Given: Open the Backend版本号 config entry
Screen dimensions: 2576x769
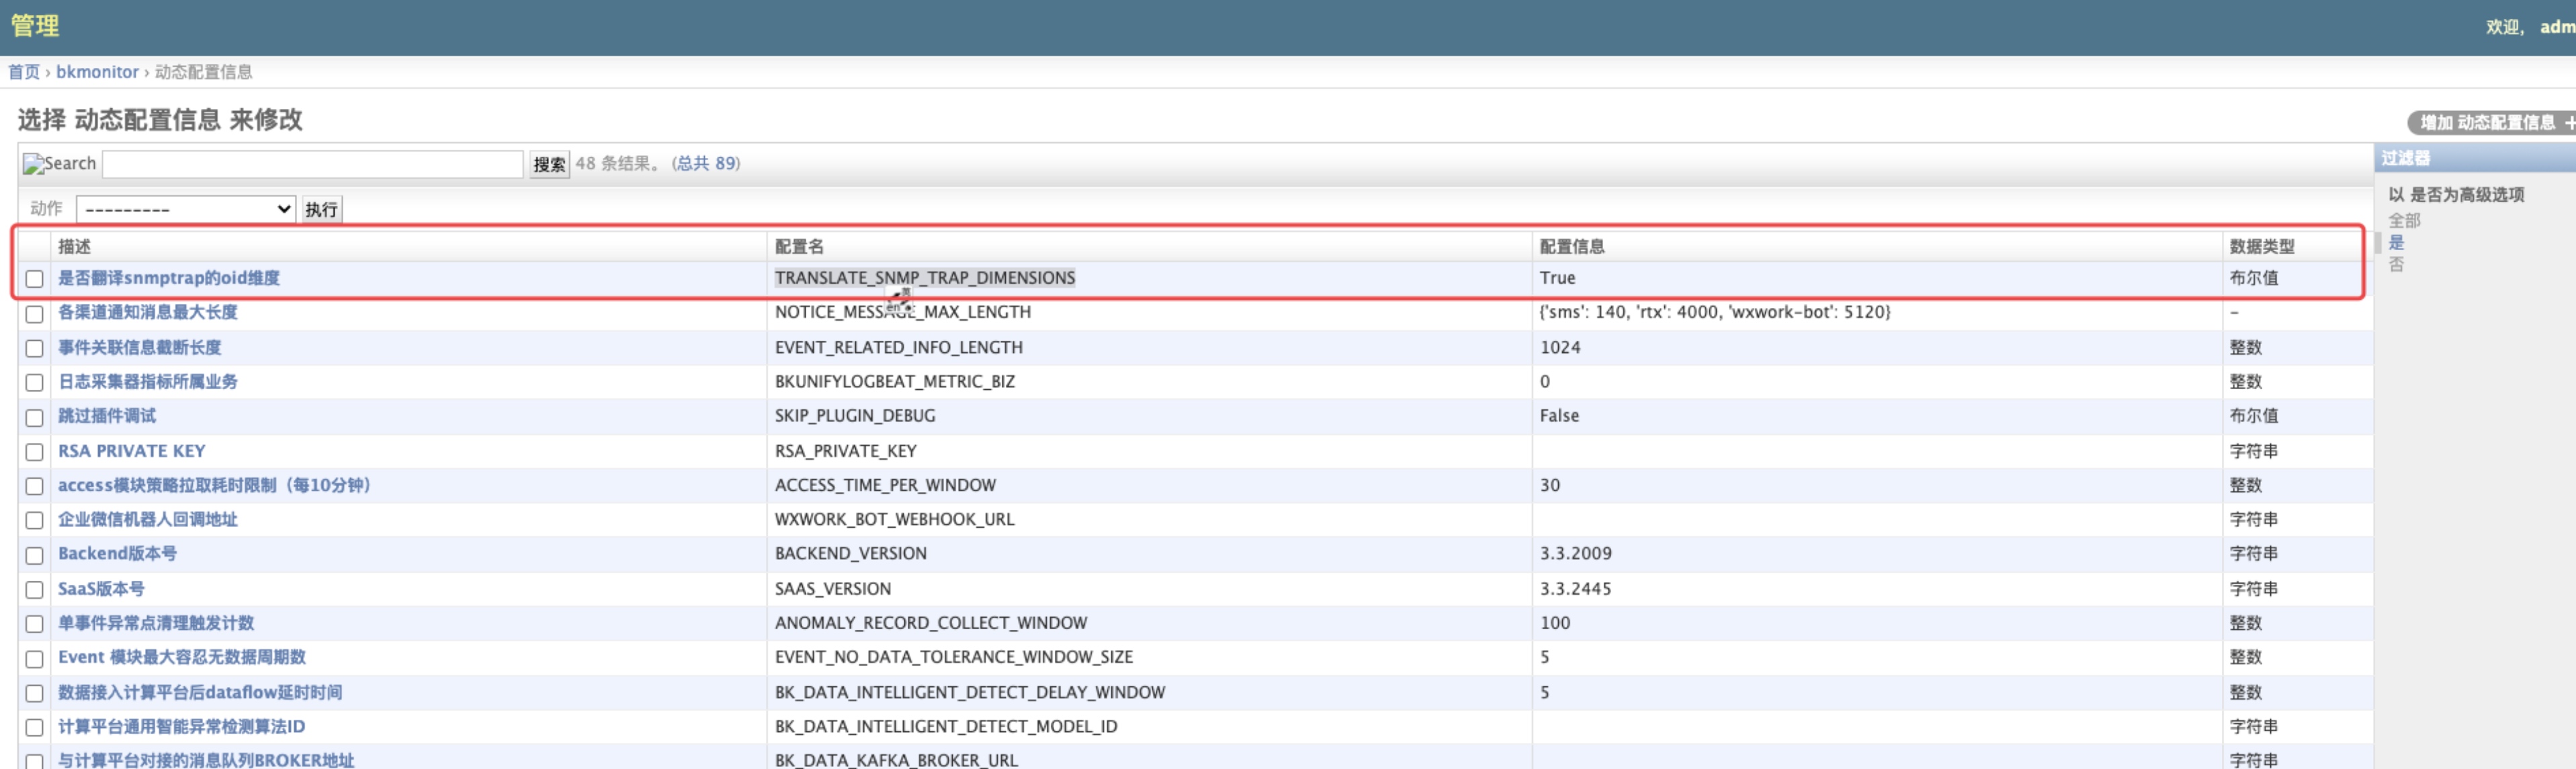Looking at the screenshot, I should pyautogui.click(x=117, y=553).
